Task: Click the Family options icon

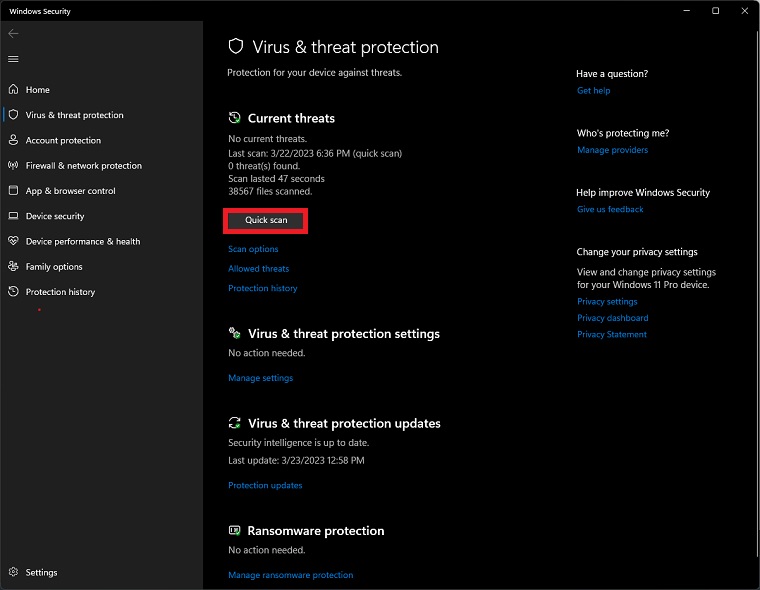Action: pyautogui.click(x=14, y=267)
